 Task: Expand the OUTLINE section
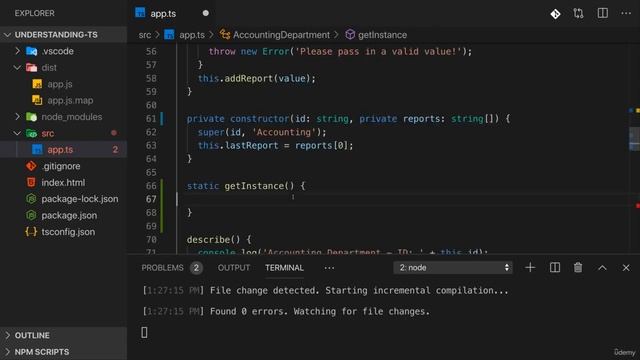click(63, 335)
